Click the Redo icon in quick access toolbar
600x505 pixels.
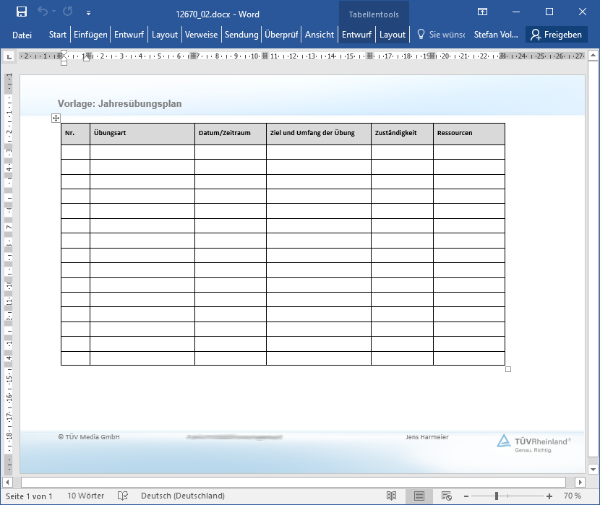point(67,12)
